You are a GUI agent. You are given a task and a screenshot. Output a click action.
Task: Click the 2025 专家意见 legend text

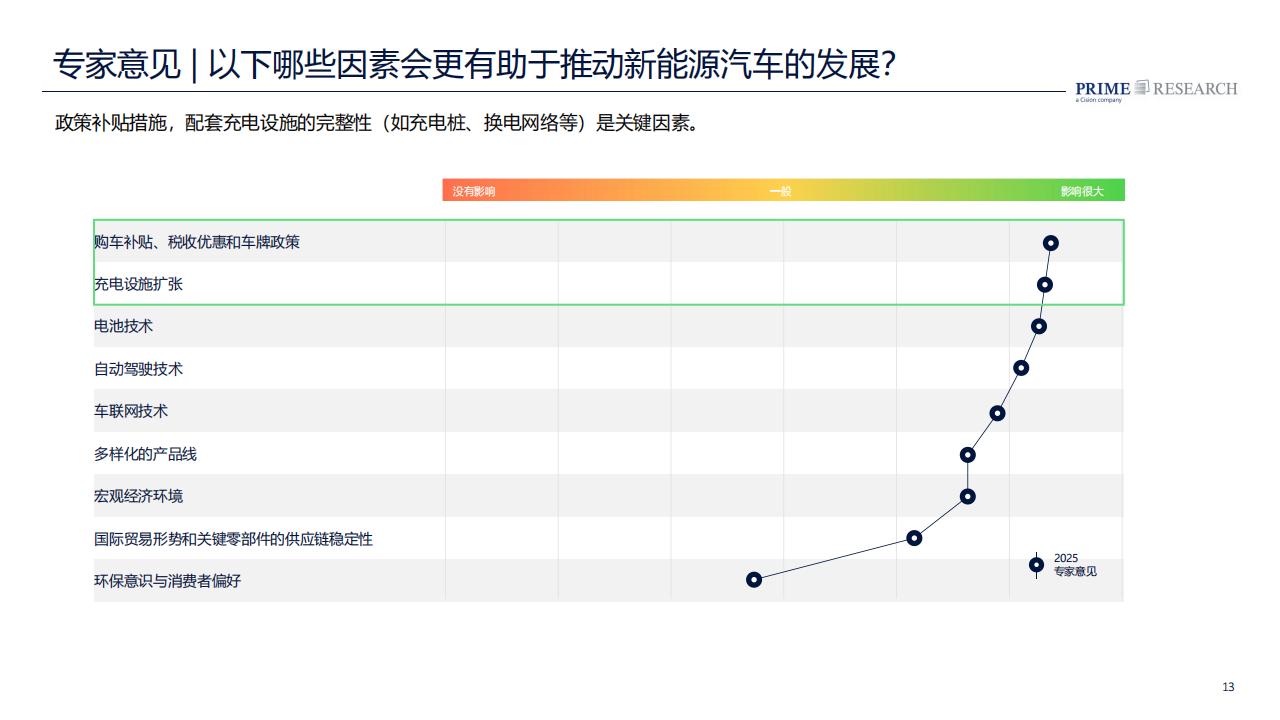coord(1075,565)
